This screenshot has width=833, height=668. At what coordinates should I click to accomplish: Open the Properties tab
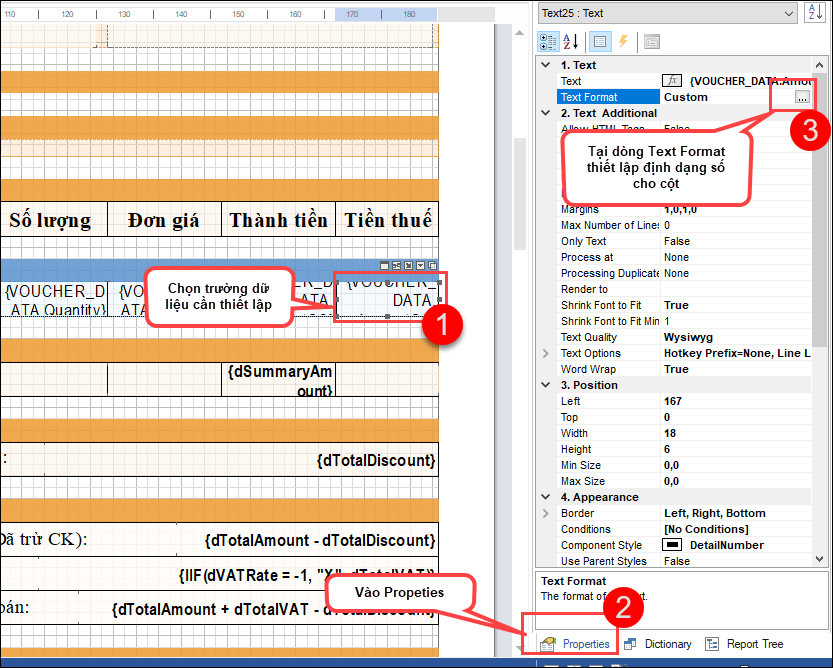click(x=576, y=644)
